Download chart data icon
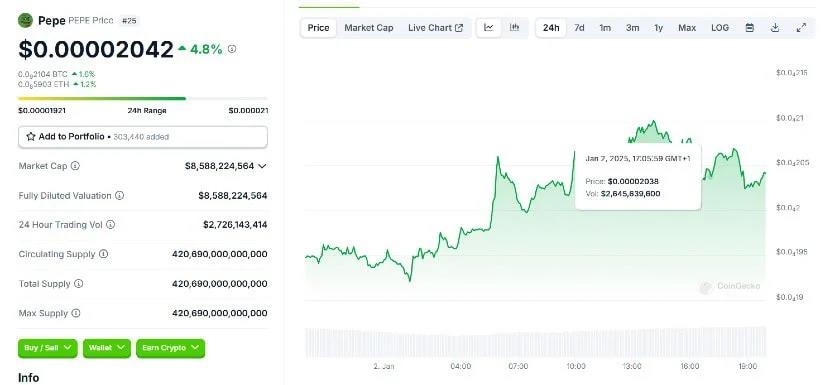The width and height of the screenshot is (825, 385). [x=775, y=28]
